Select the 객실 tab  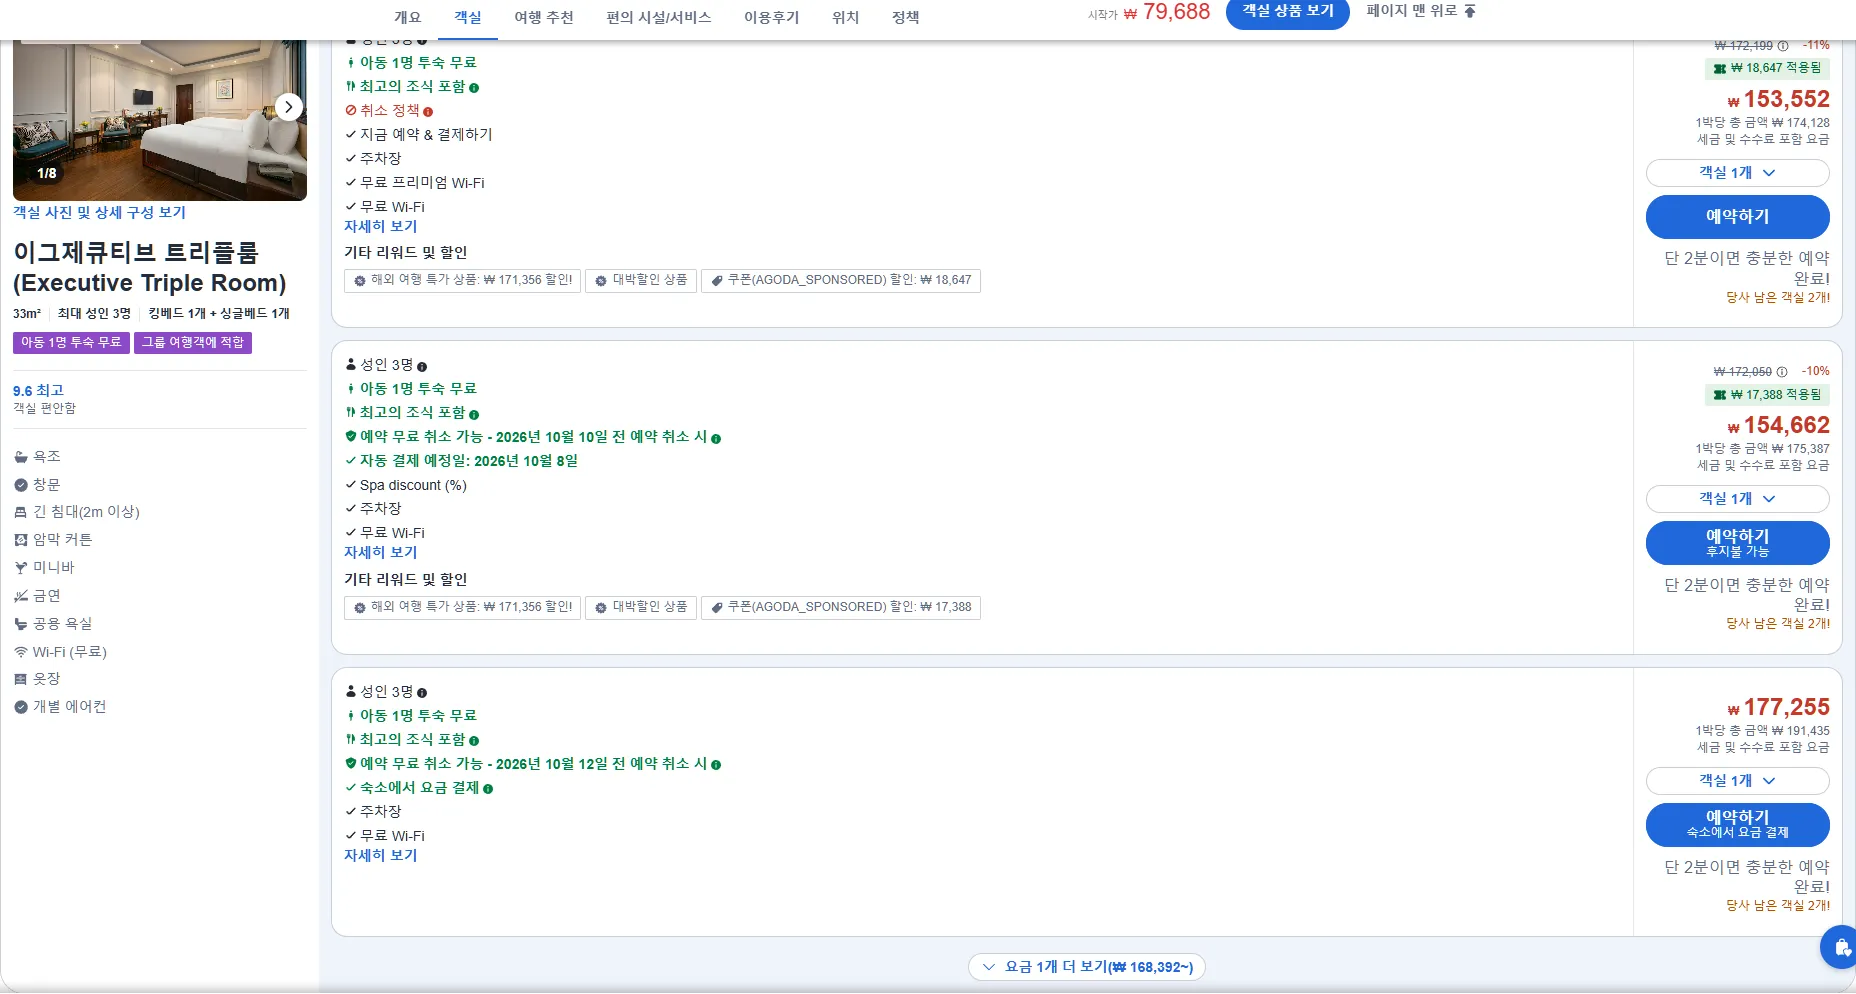click(468, 17)
